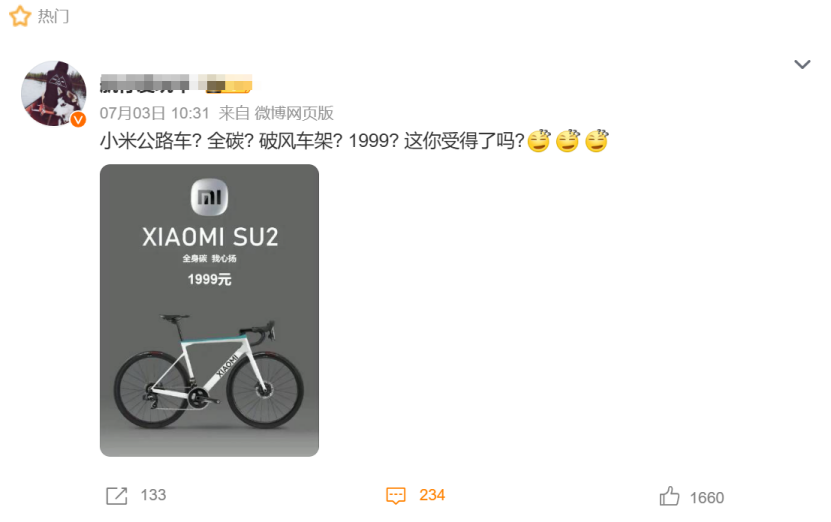Open the 07月03日 10:31 timestamp link
Viewport: 831px width, 522px height.
[155, 113]
